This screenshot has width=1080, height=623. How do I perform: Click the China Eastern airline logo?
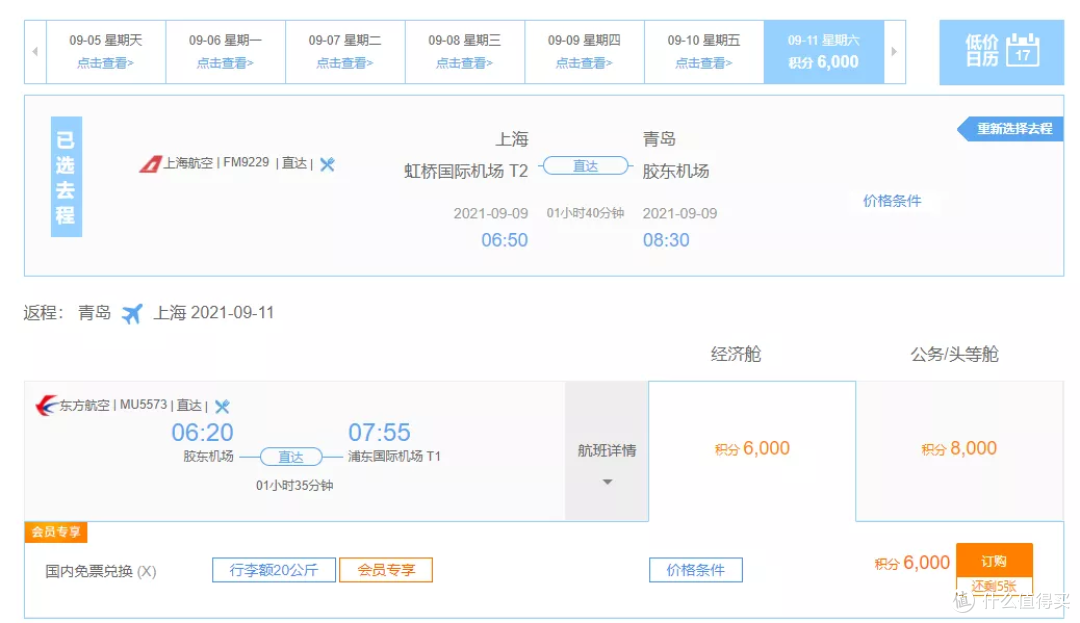[46, 405]
